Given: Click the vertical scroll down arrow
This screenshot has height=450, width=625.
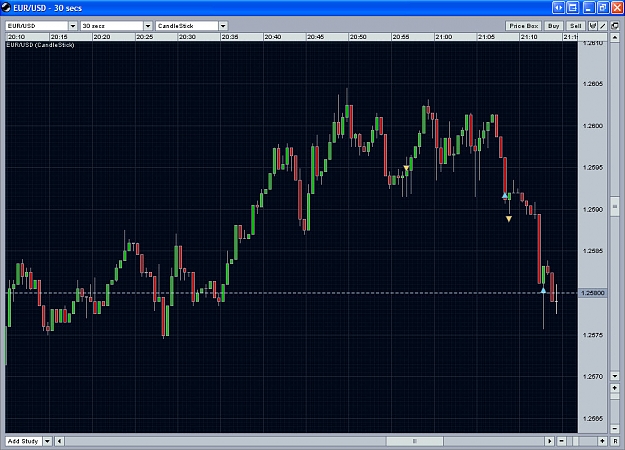Looking at the screenshot, I should (615, 376).
